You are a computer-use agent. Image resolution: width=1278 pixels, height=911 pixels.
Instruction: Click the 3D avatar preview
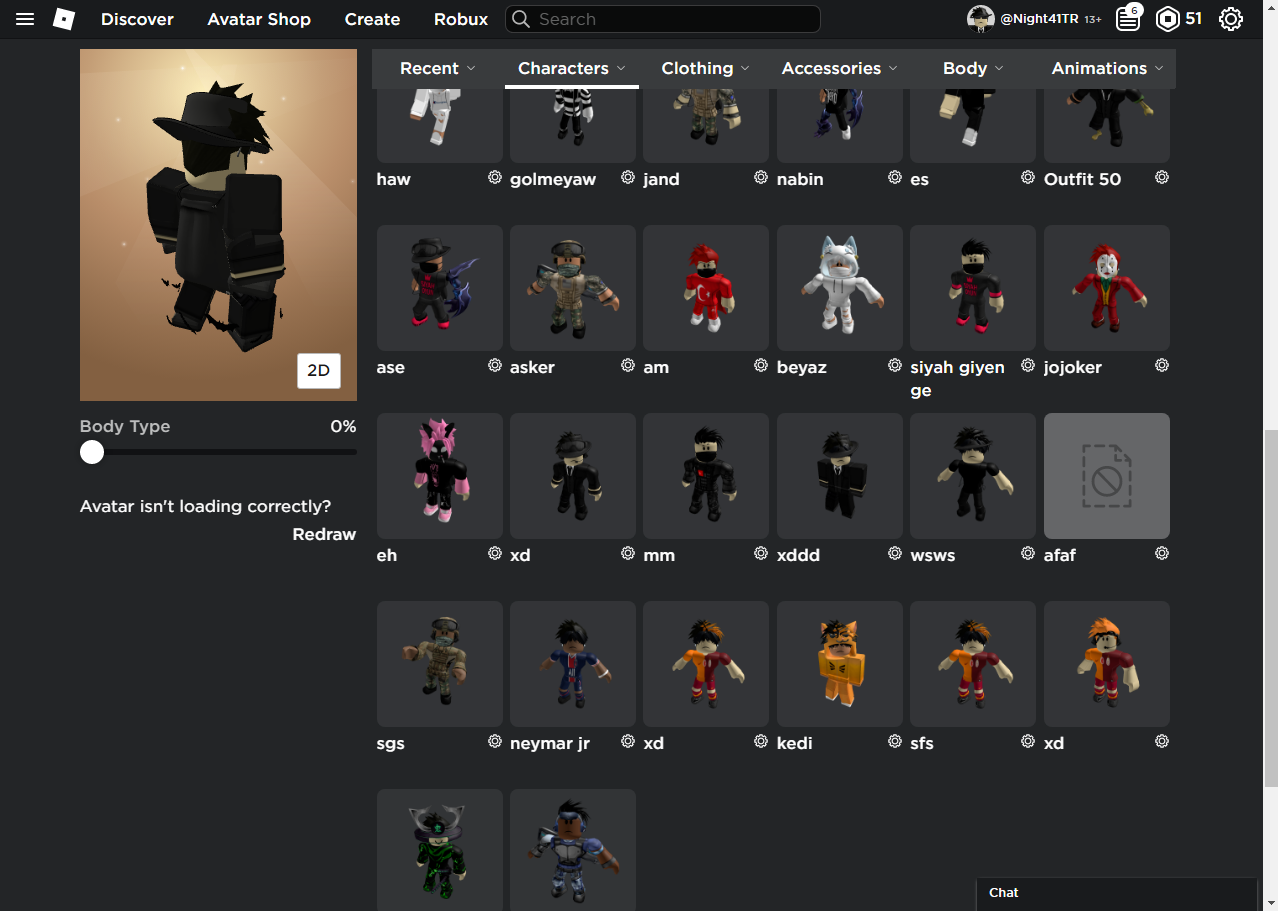[x=218, y=225]
